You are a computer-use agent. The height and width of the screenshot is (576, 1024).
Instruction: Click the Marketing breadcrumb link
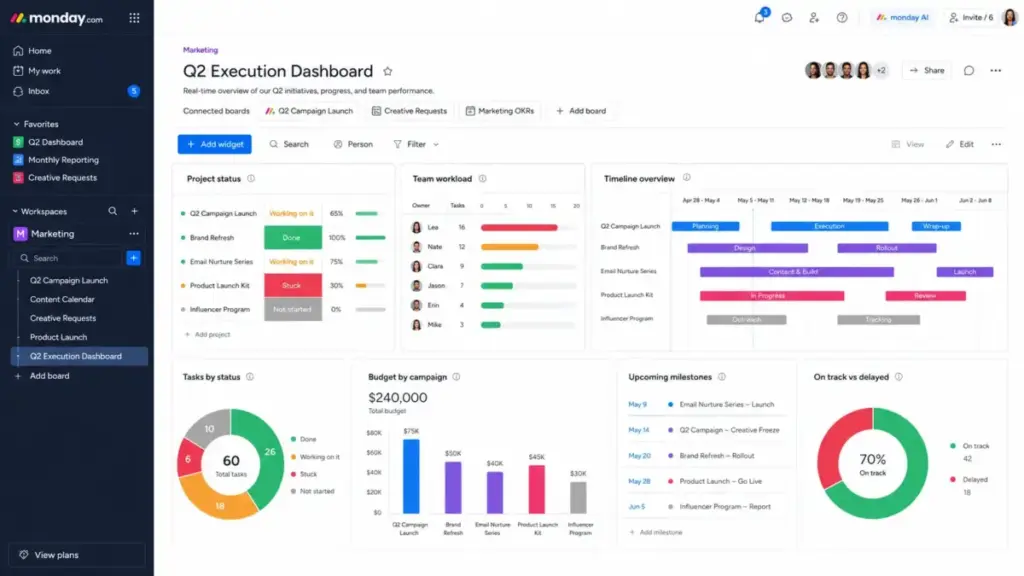tap(200, 50)
